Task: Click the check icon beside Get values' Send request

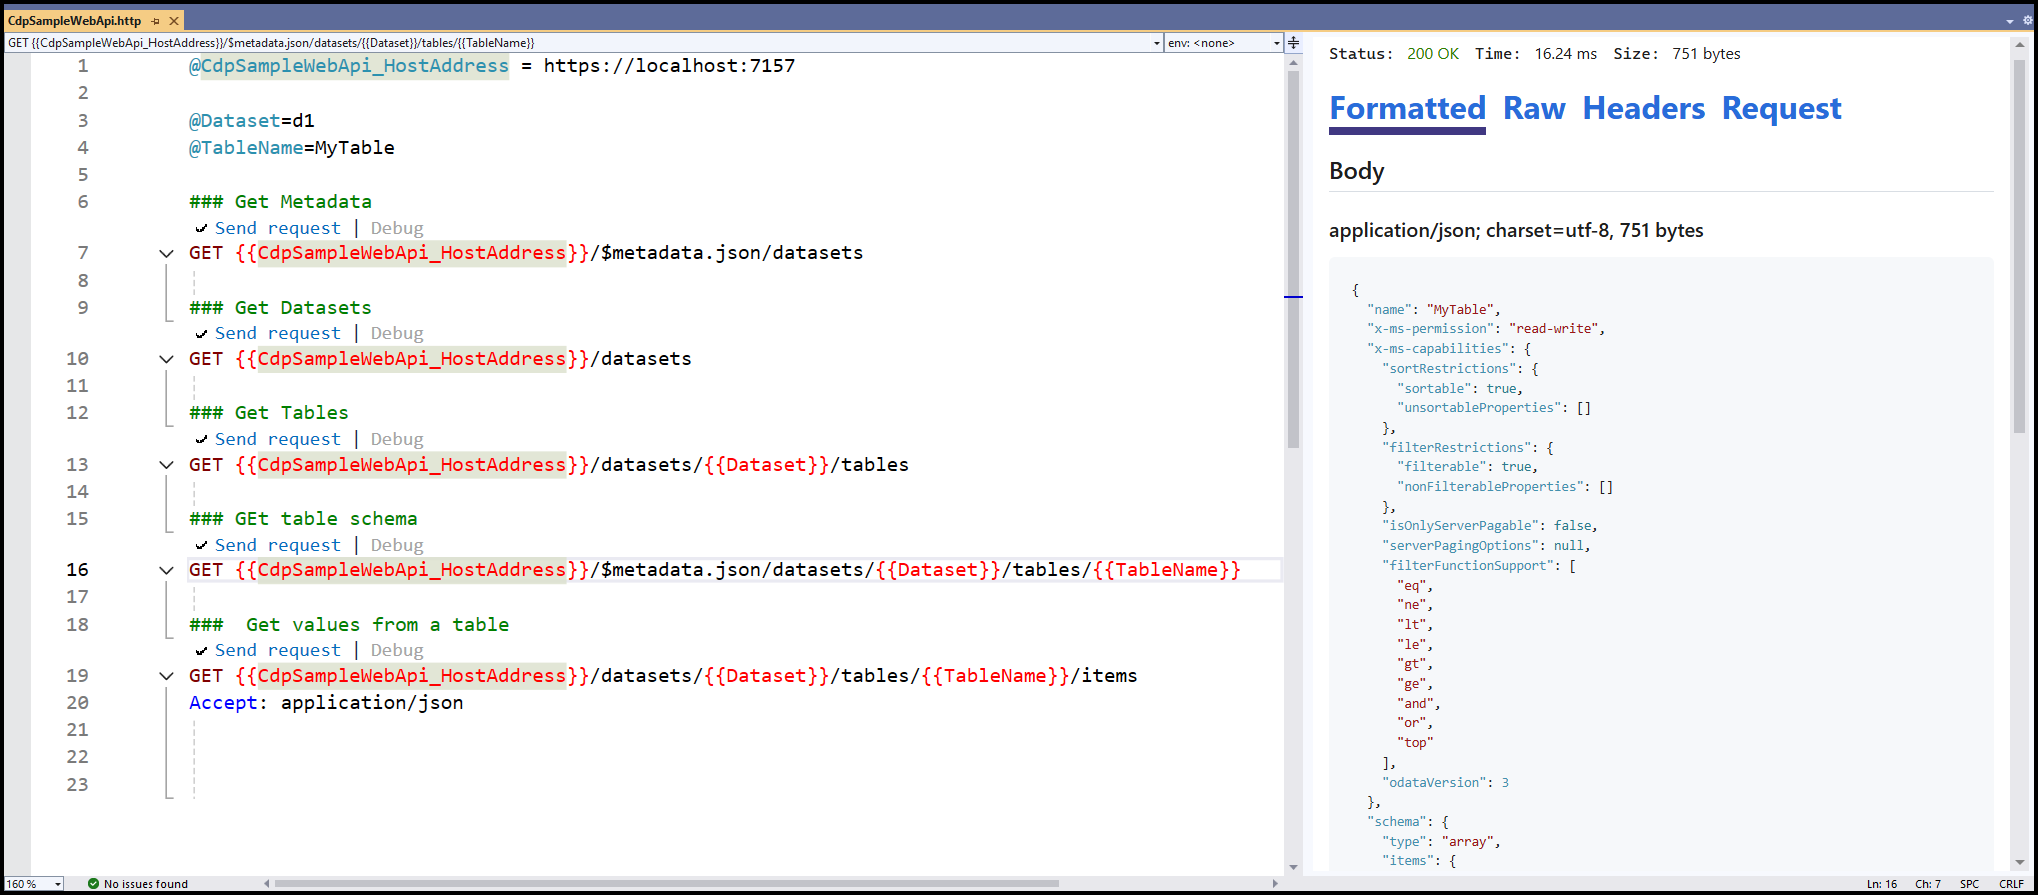Action: [201, 651]
